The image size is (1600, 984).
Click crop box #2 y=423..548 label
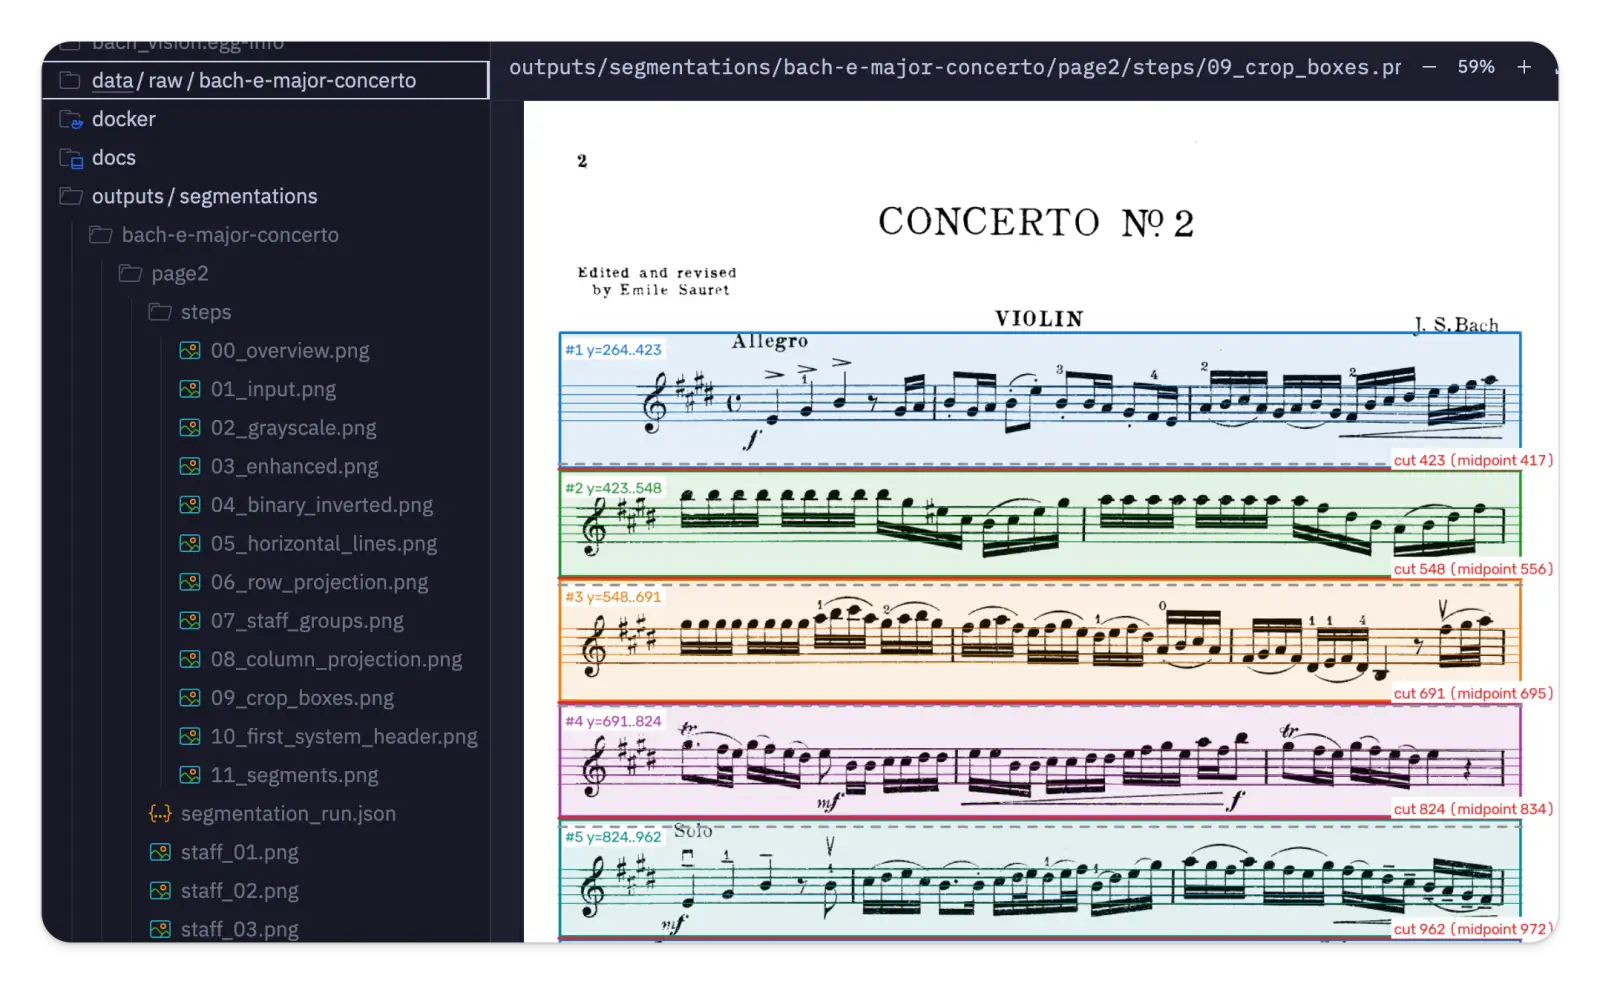click(x=613, y=488)
